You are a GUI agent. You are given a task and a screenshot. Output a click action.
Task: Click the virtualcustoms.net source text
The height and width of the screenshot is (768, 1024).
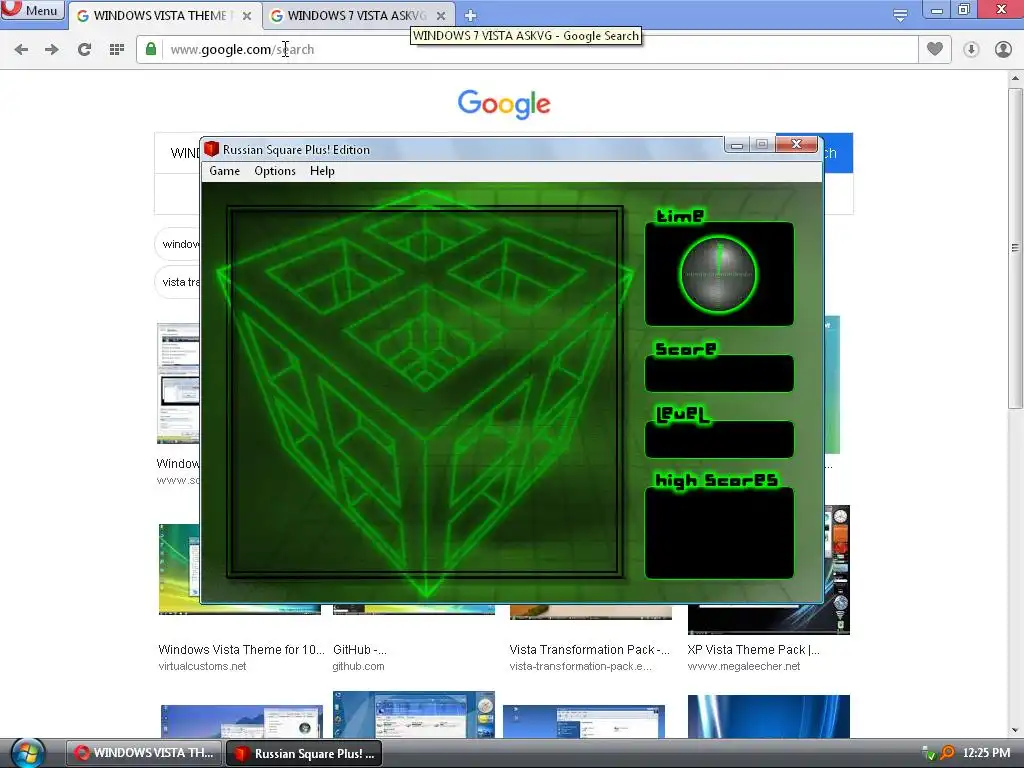202,666
